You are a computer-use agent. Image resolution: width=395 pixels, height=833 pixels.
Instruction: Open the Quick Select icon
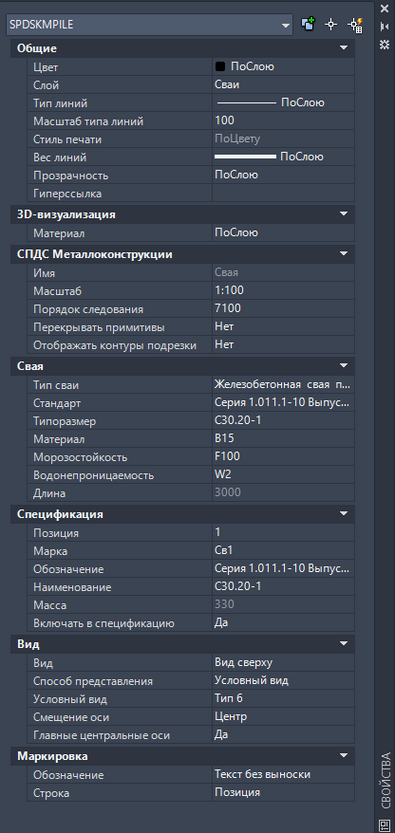[x=355, y=24]
